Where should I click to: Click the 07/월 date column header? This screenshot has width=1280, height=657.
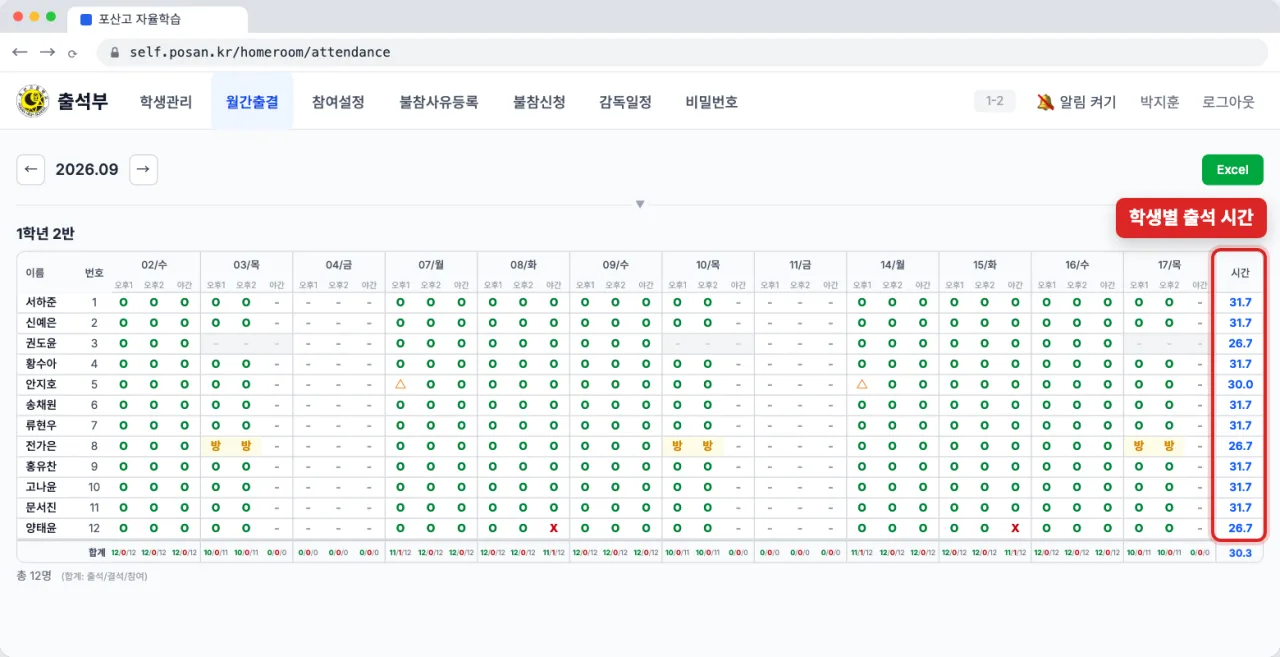click(x=431, y=265)
